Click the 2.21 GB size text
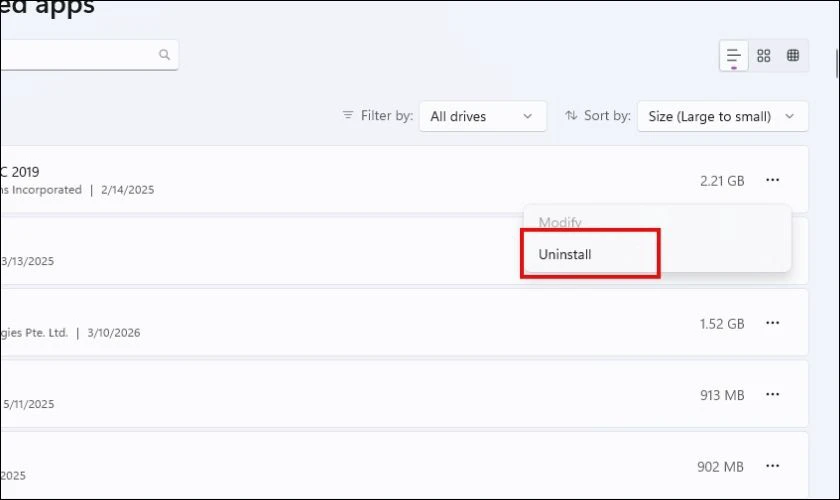This screenshot has width=840, height=500. (x=722, y=181)
